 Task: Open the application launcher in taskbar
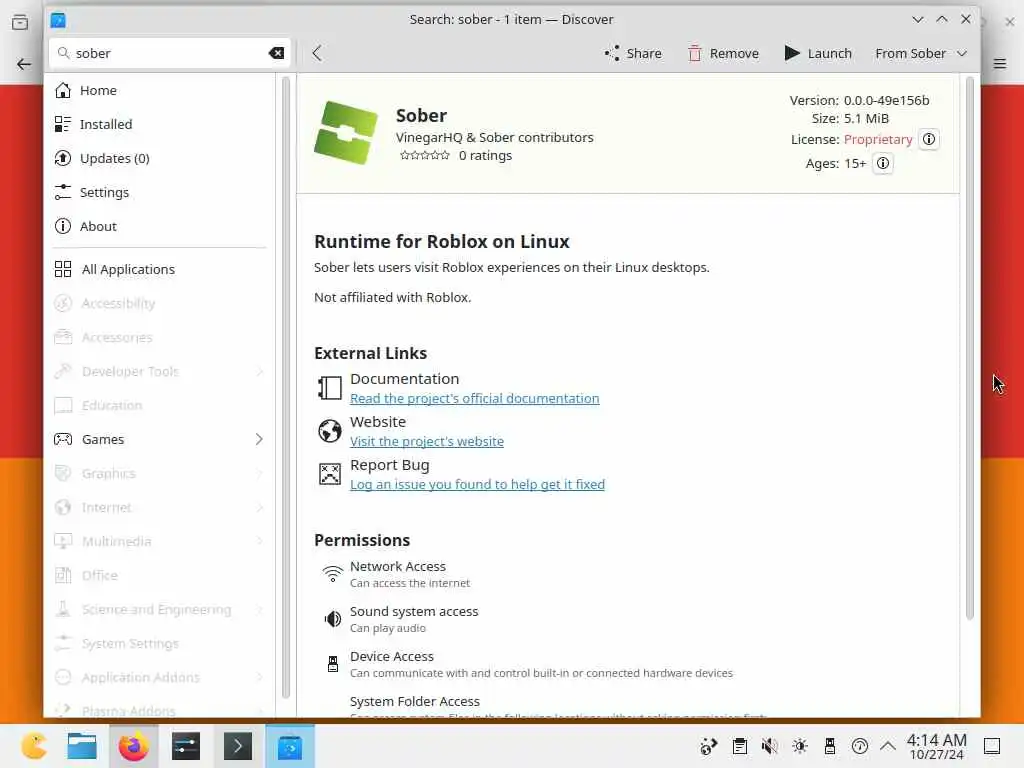[x=34, y=746]
